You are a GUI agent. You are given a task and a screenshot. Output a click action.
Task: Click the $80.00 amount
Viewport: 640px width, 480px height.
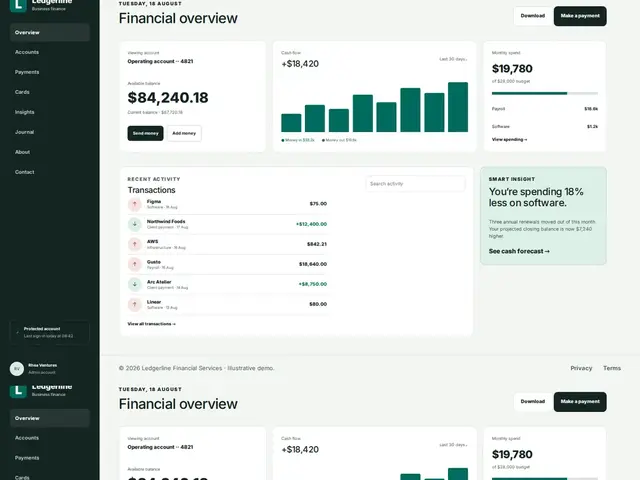318,304
